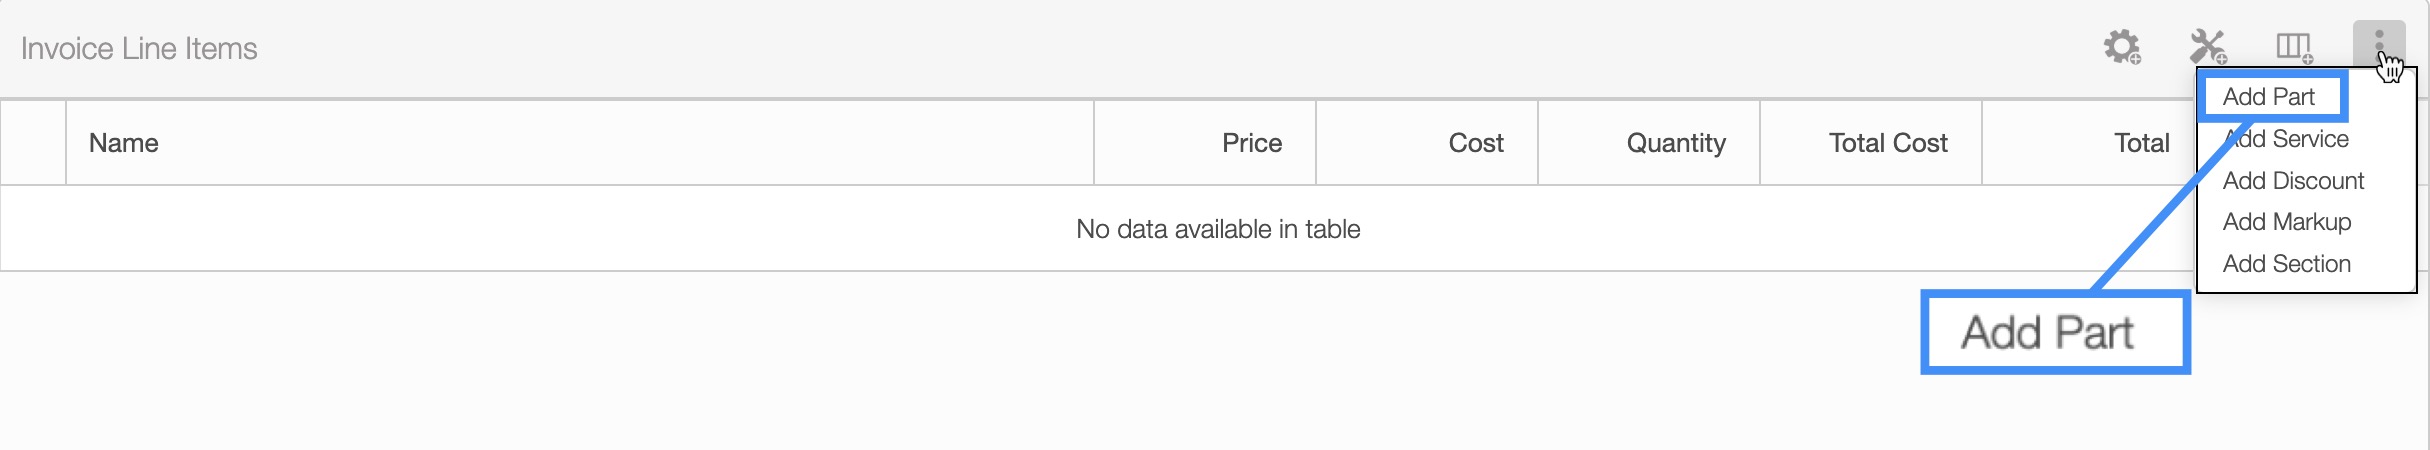Click the Price column header
2430x450 pixels.
click(x=1251, y=143)
